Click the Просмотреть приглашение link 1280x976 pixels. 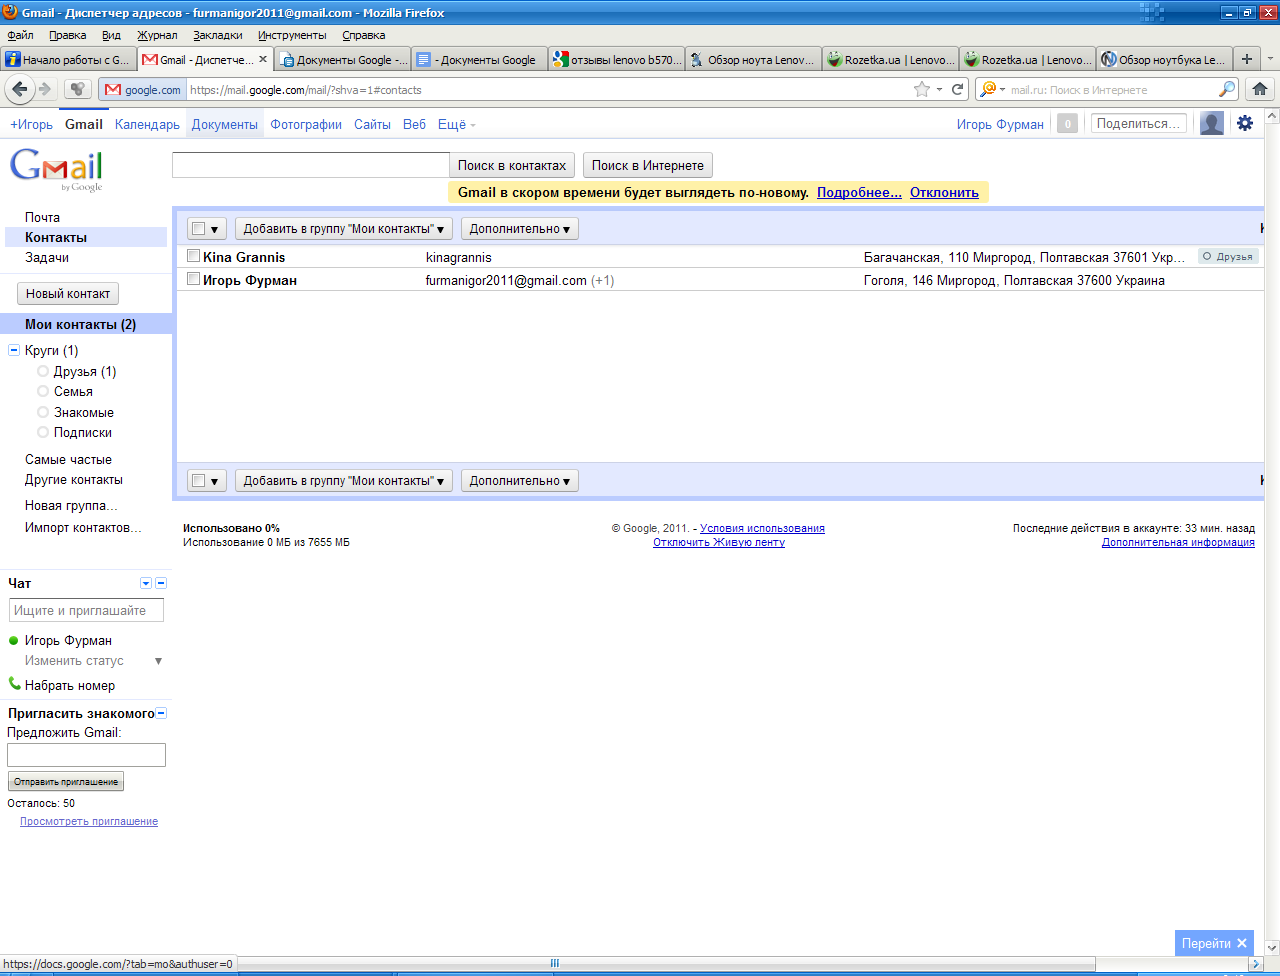tap(89, 821)
